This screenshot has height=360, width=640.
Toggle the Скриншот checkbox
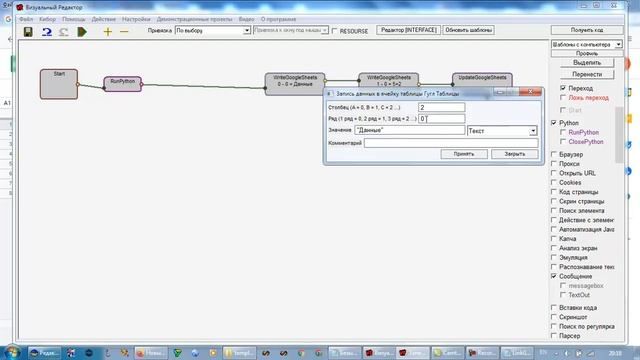pyautogui.click(x=554, y=317)
